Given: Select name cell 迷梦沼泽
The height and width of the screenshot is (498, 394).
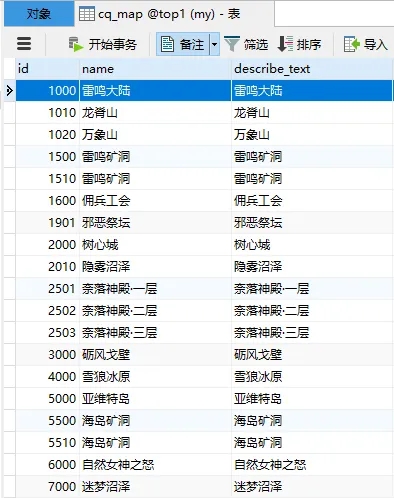Looking at the screenshot, I should 155,487.
